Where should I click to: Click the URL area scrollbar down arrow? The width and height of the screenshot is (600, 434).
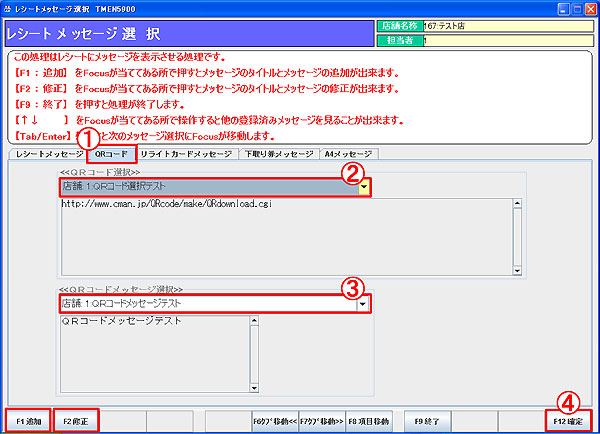(x=517, y=271)
